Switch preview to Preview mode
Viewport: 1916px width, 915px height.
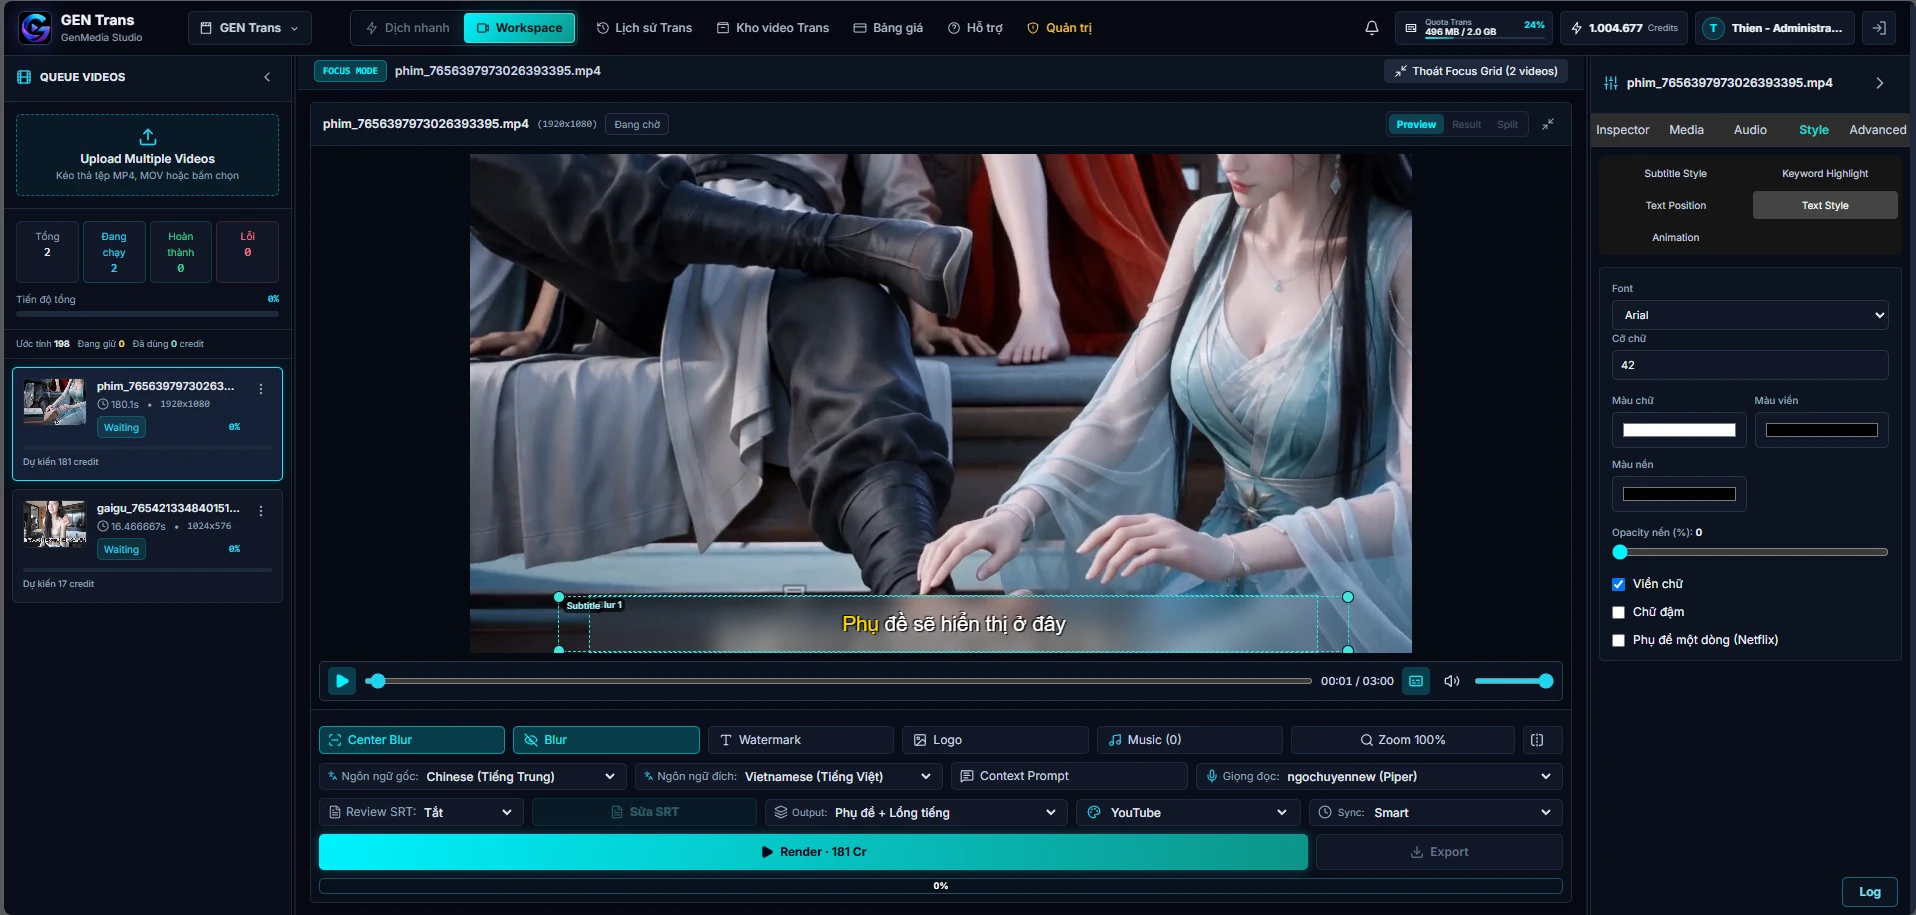tap(1416, 124)
